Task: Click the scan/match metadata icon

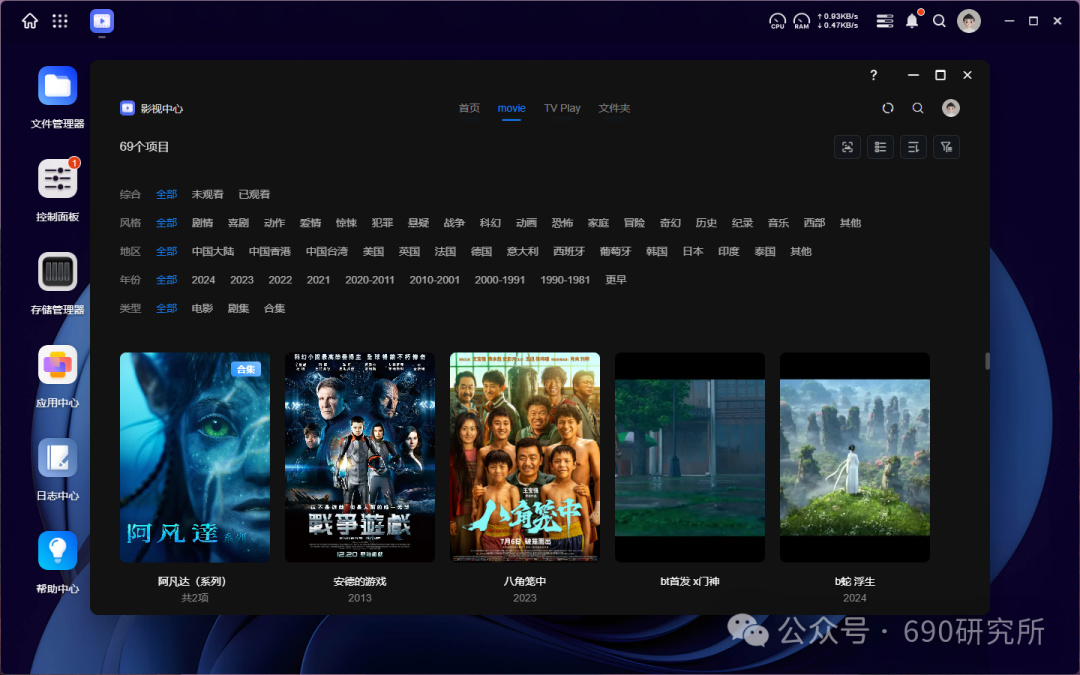Action: tap(847, 147)
